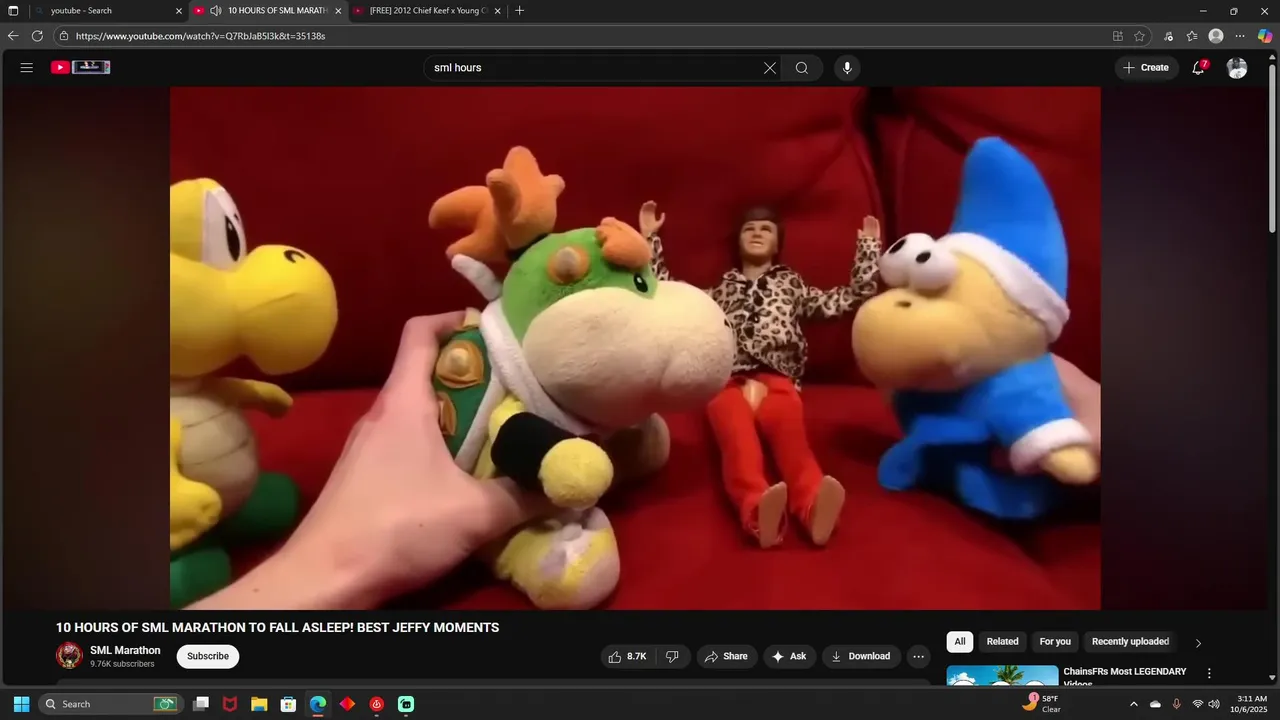Click the address bar URL
The height and width of the screenshot is (720, 1280).
click(x=200, y=36)
